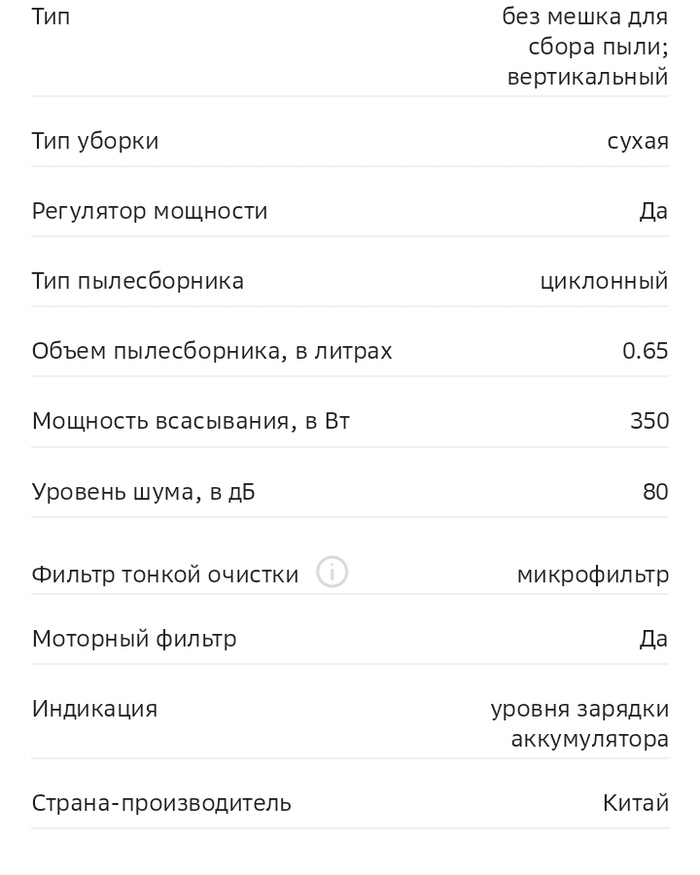
Task: Select the уровня зарядки аккумулятора value
Action: 580,724
